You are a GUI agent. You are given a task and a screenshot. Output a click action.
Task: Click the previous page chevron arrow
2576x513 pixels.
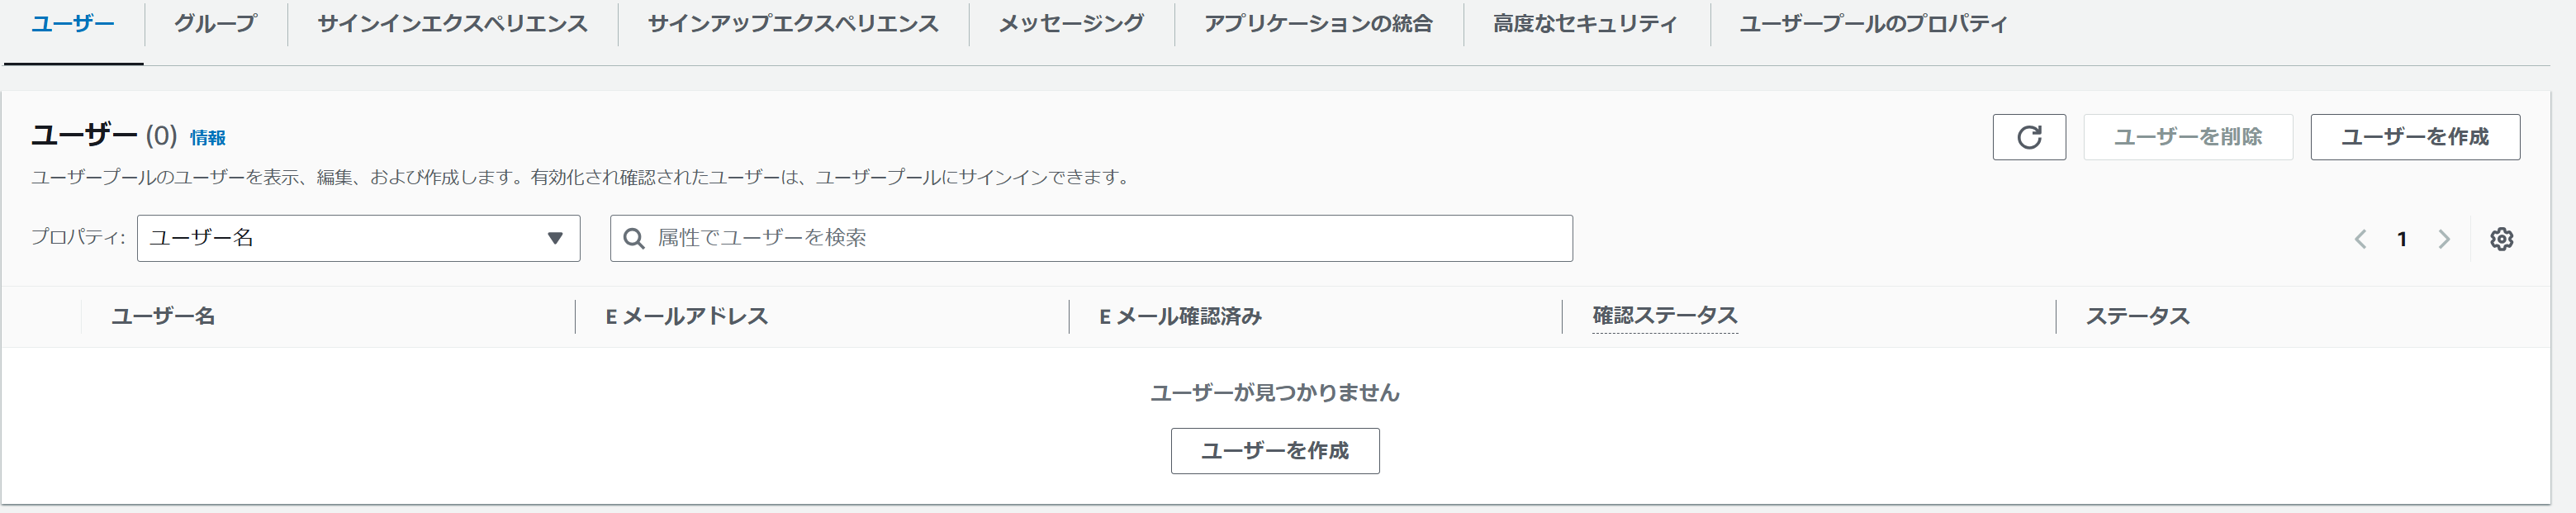point(2361,239)
